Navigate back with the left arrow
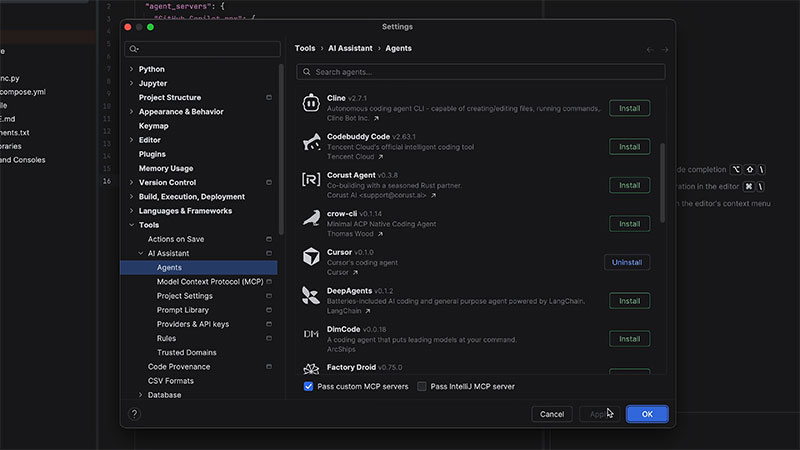 (x=649, y=49)
